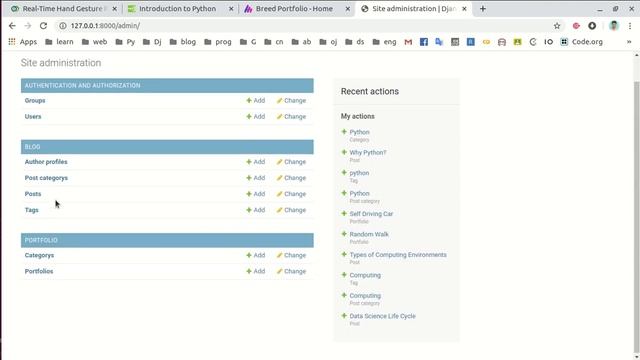This screenshot has width=640, height=360.
Task: Change Users
Action: pyautogui.click(x=291, y=116)
